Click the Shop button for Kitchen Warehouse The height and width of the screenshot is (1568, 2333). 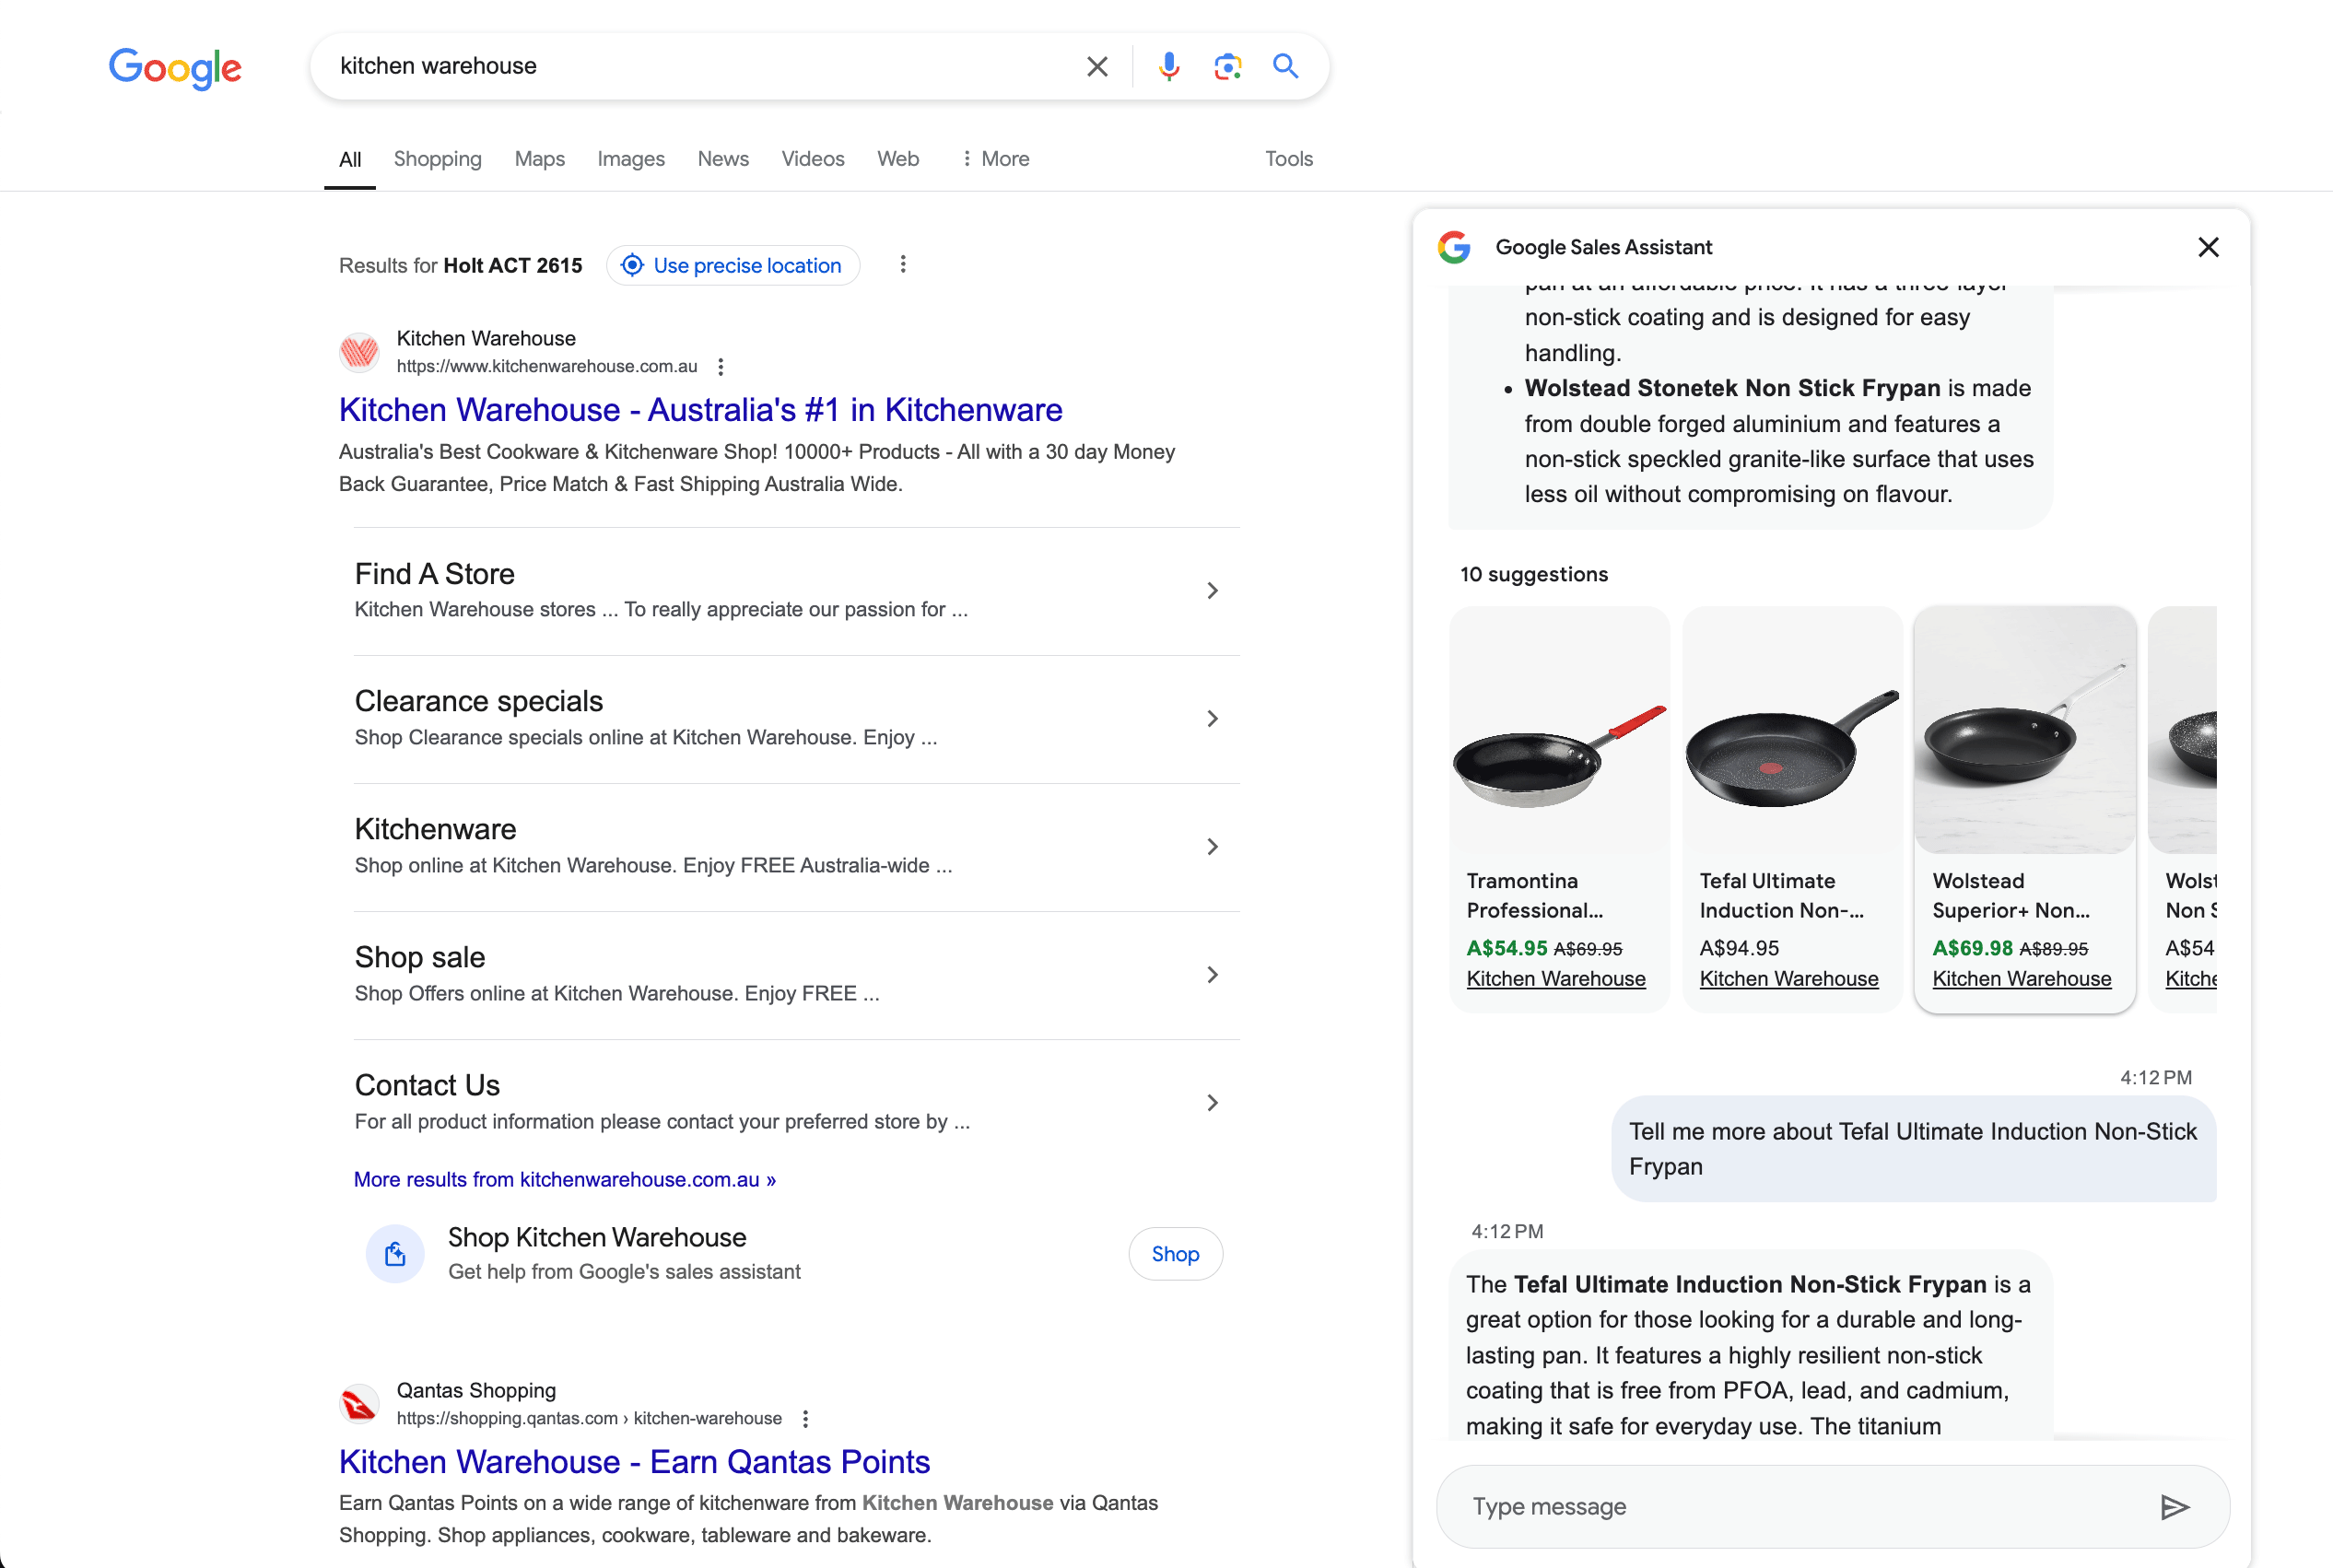tap(1175, 1253)
